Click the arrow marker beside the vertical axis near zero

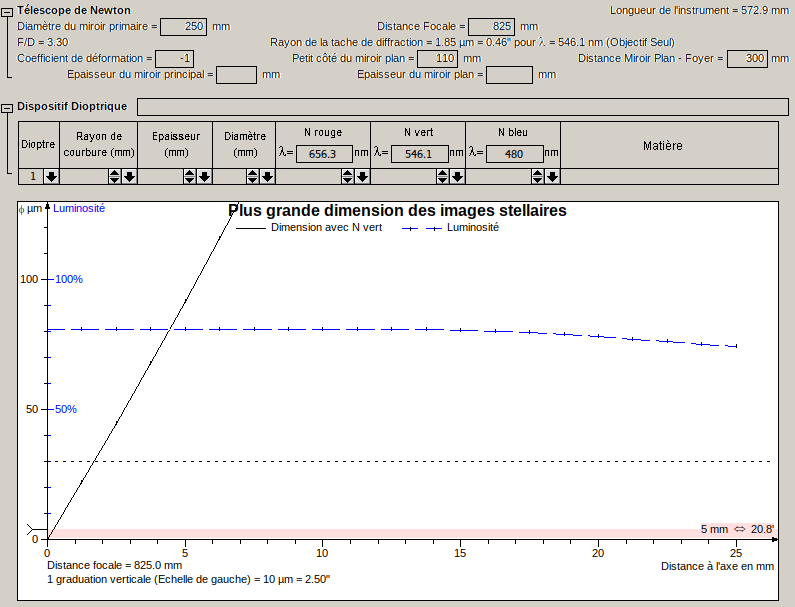[x=37, y=530]
